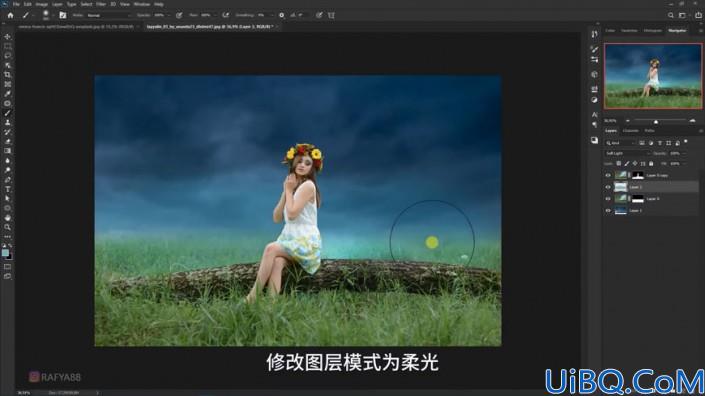This screenshot has height=396, width=705.
Task: Toggle lock position icon
Action: pos(635,164)
